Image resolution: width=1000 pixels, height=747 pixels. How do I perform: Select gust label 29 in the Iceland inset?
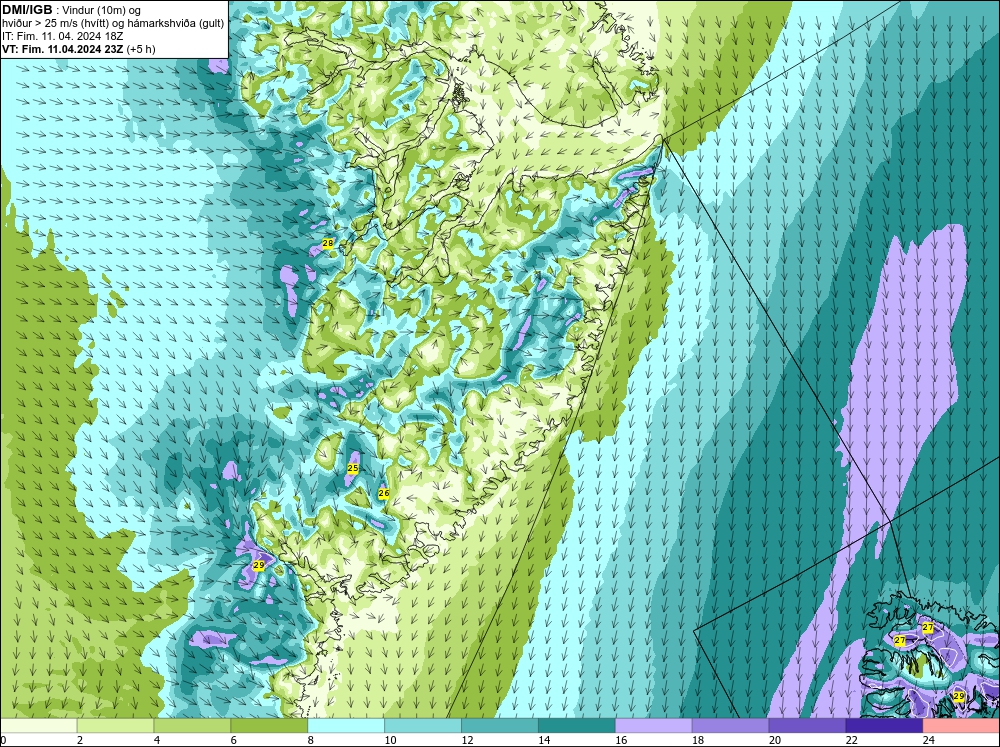point(959,696)
